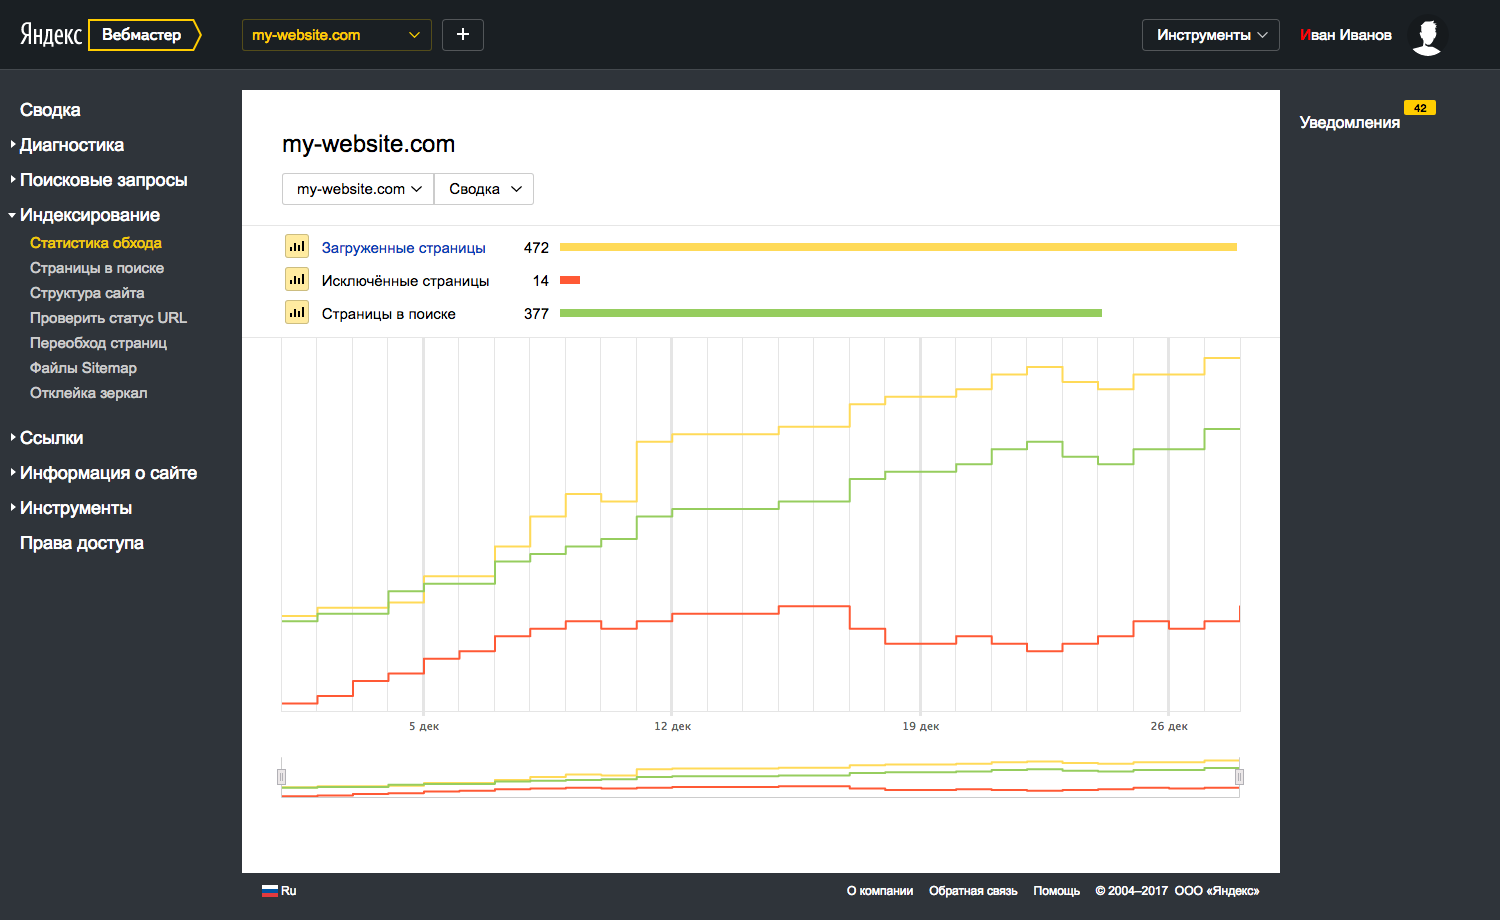Click the right range slider handle
The height and width of the screenshot is (920, 1500).
click(x=1239, y=777)
